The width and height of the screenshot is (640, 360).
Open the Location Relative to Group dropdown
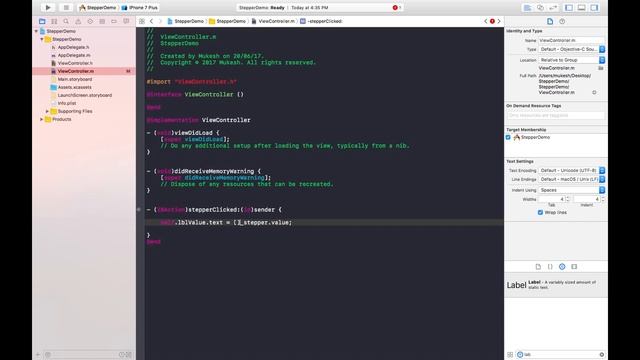tap(571, 60)
